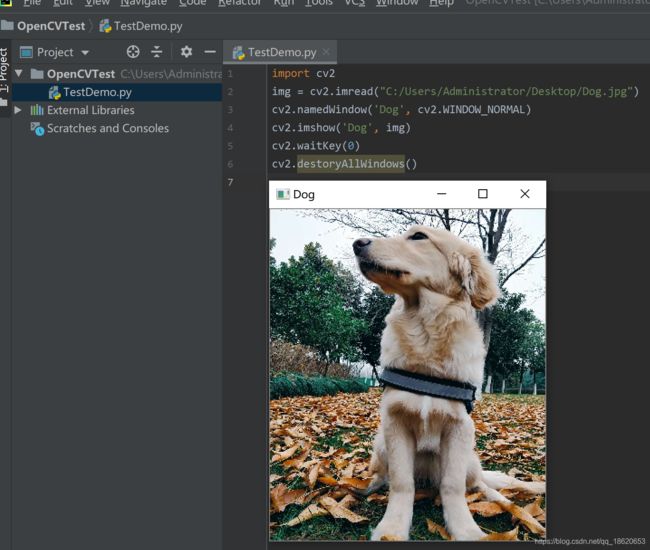The height and width of the screenshot is (550, 650).
Task: Close the Dog window
Action: pyautogui.click(x=525, y=194)
